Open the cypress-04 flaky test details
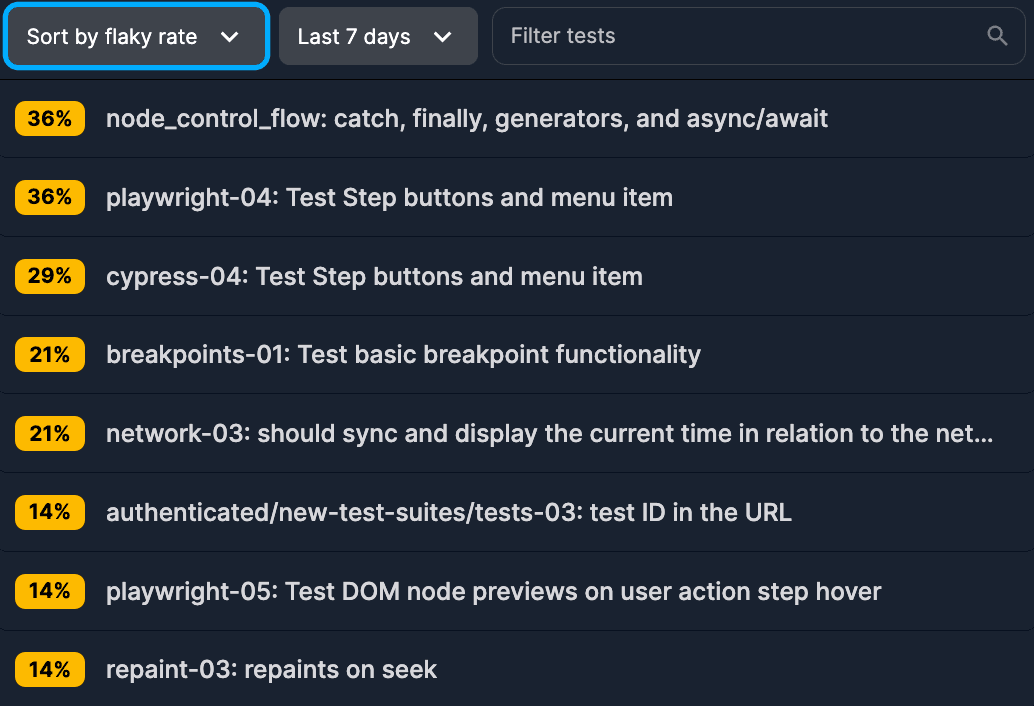The width and height of the screenshot is (1034, 706). (x=374, y=276)
